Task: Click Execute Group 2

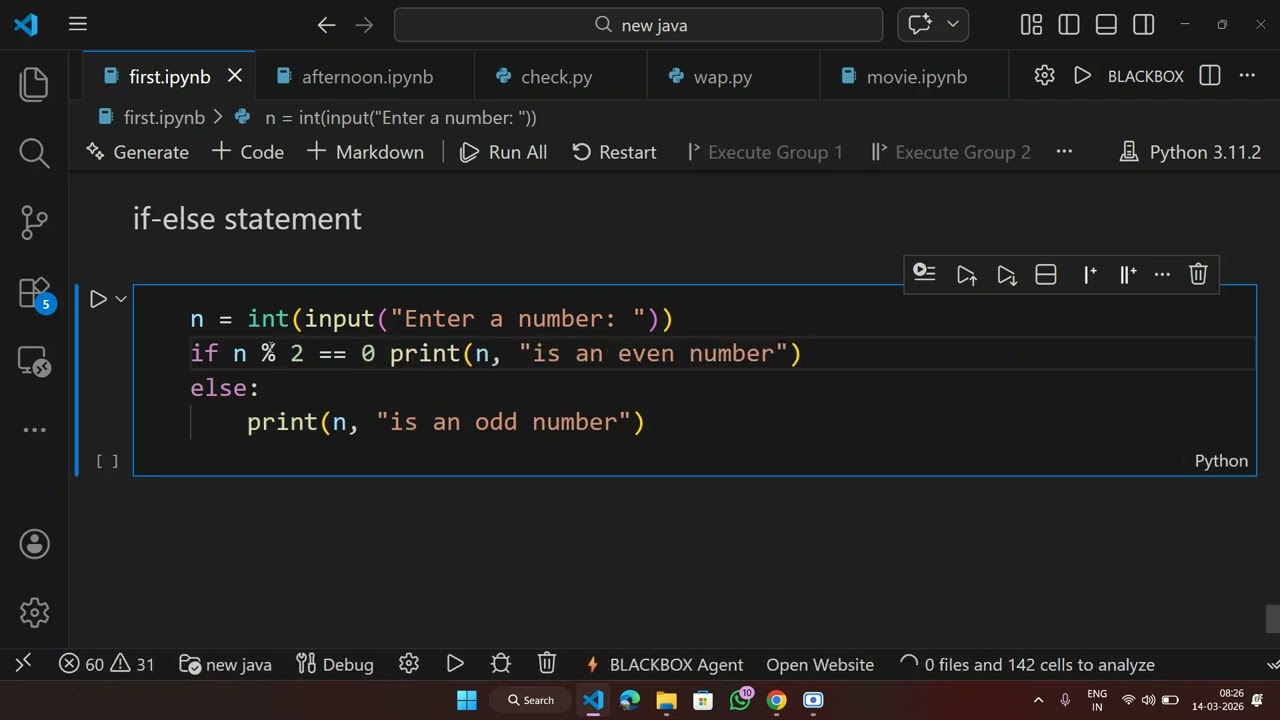Action: tap(950, 152)
